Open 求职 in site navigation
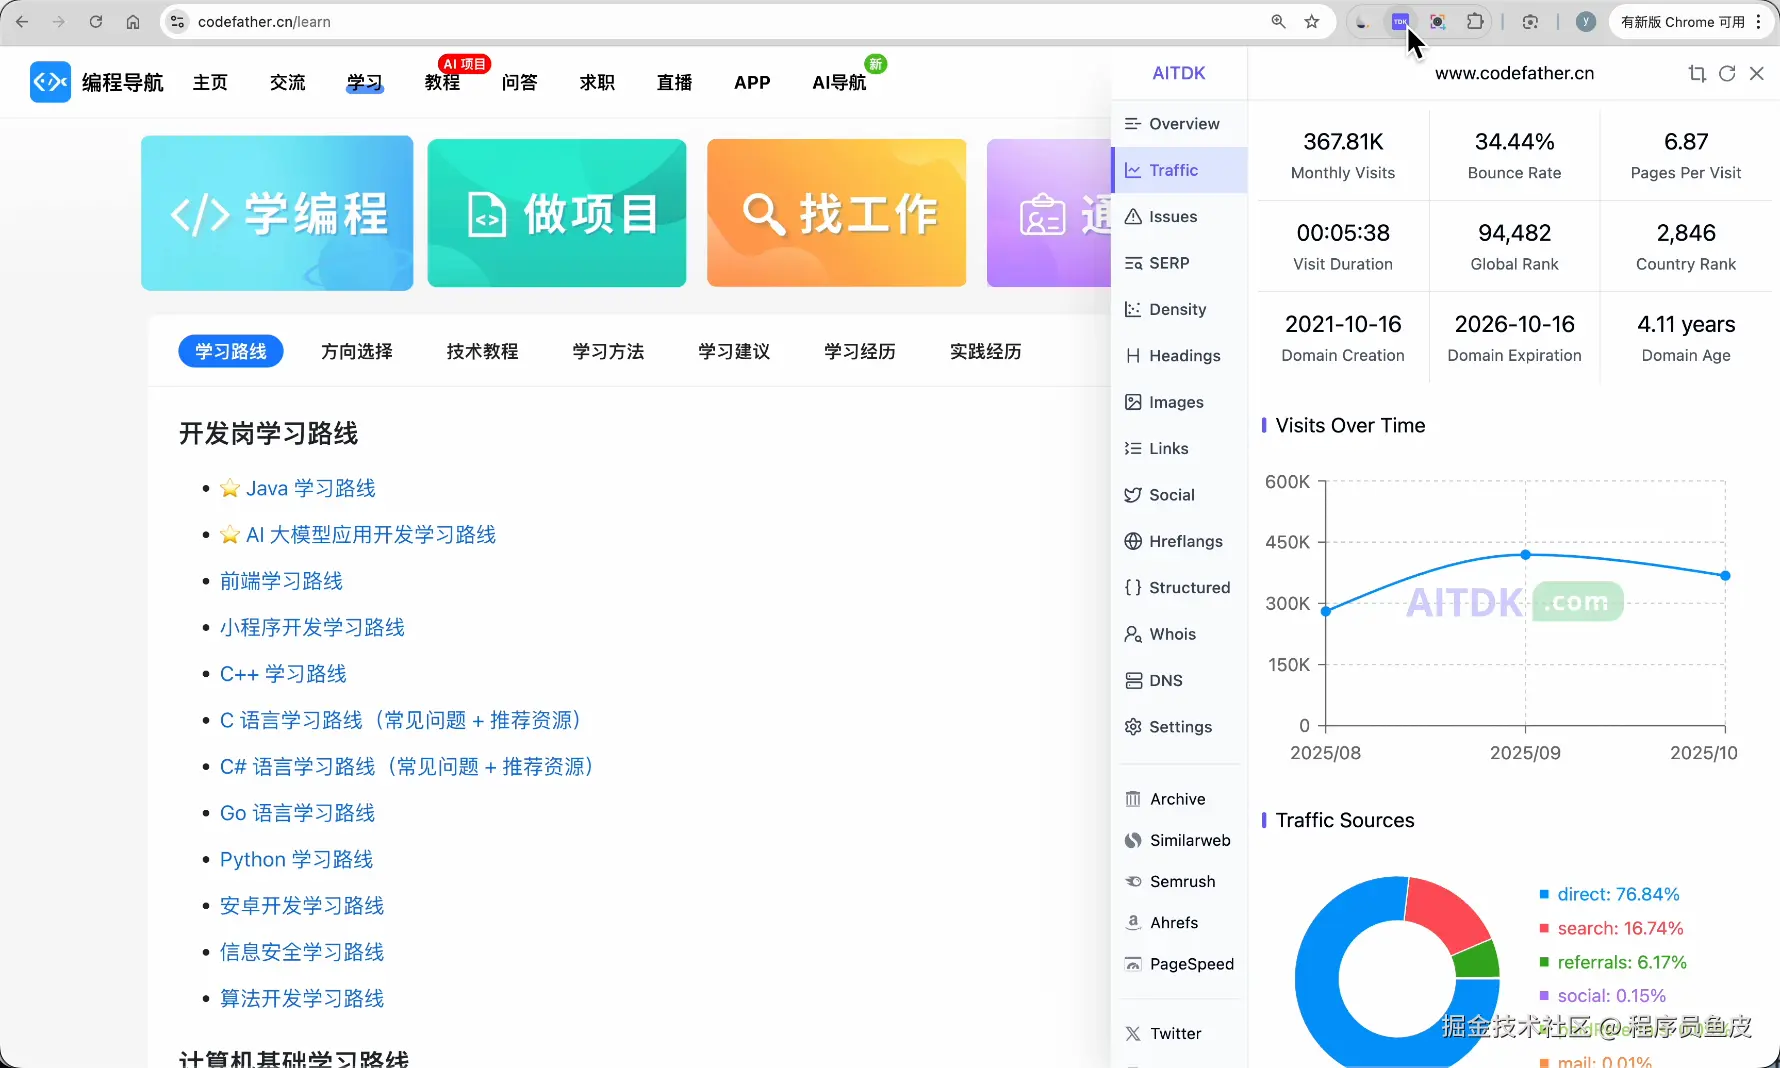Screen dimensions: 1780x1068 click(x=597, y=82)
